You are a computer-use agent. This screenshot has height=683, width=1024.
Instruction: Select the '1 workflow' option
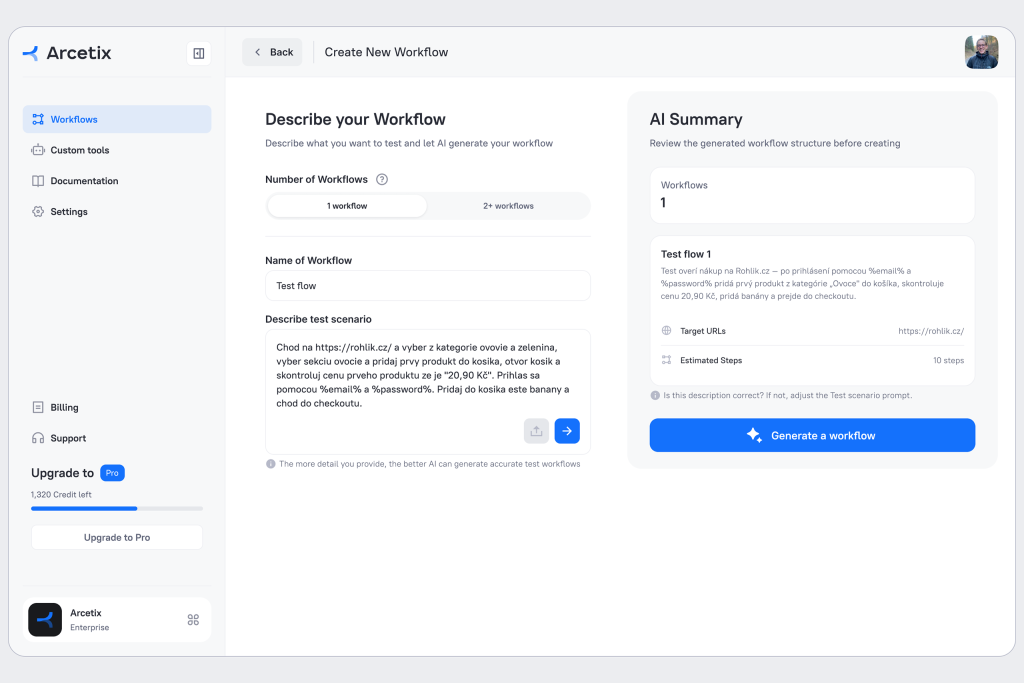pyautogui.click(x=347, y=206)
